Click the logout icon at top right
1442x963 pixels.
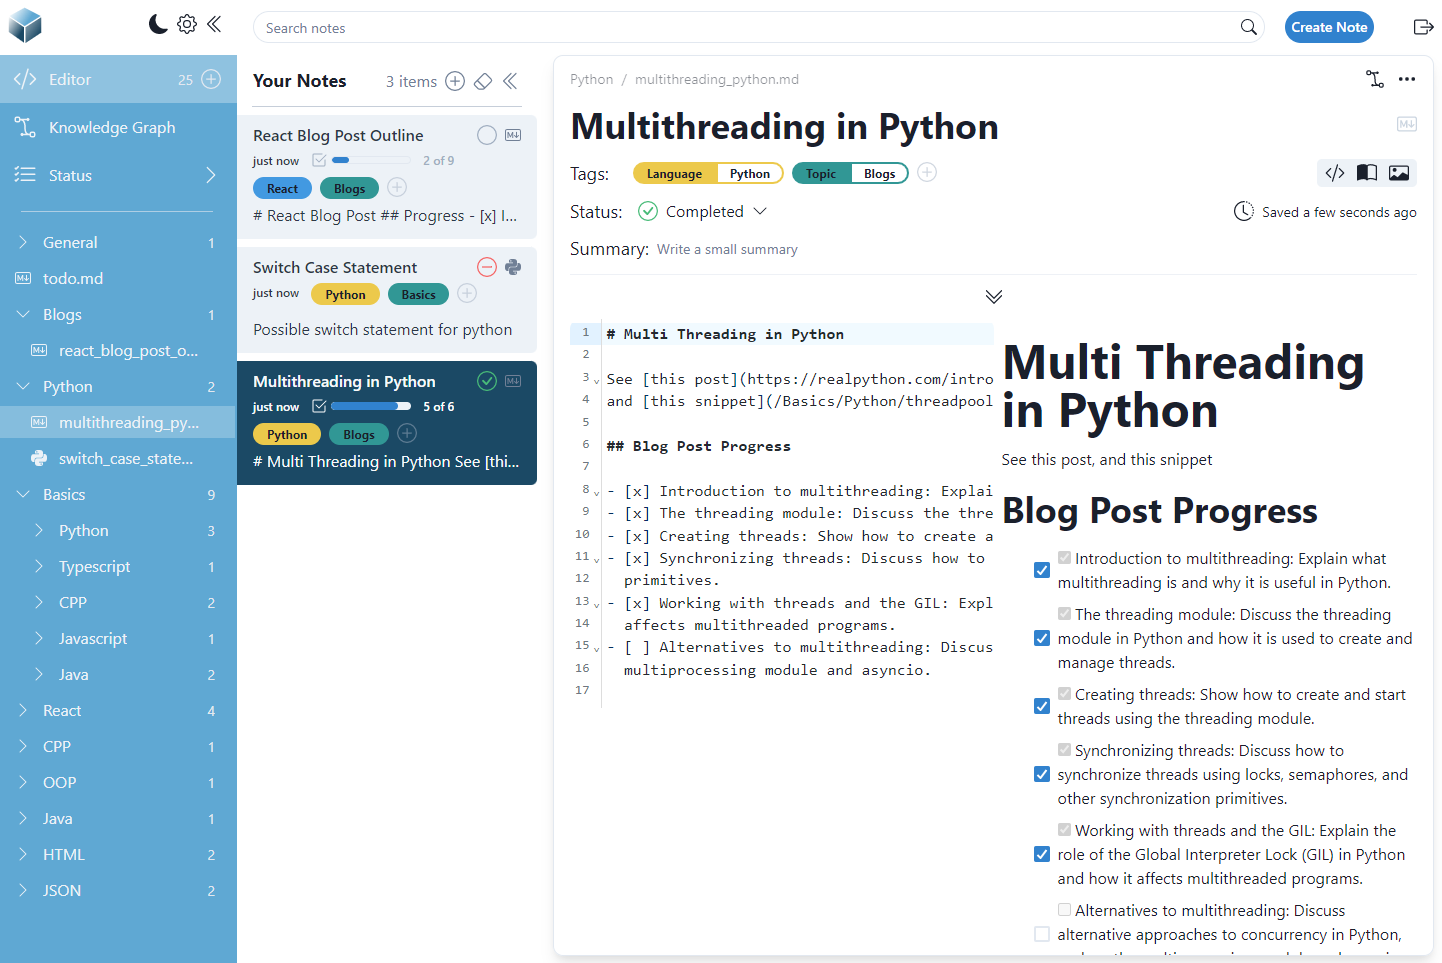[1423, 27]
